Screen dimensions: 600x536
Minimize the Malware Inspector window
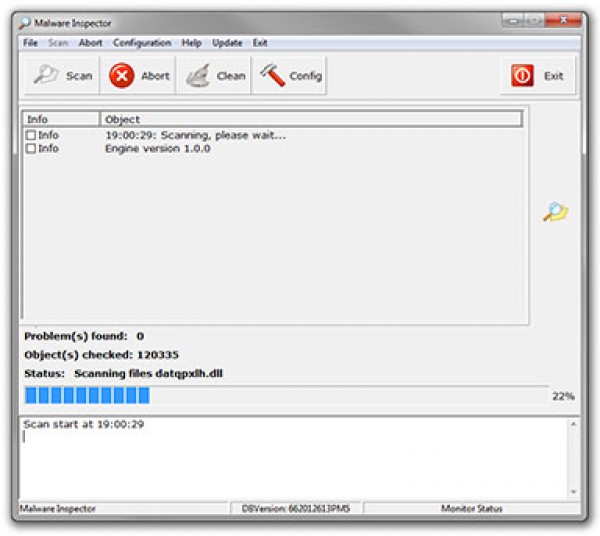pyautogui.click(x=513, y=21)
